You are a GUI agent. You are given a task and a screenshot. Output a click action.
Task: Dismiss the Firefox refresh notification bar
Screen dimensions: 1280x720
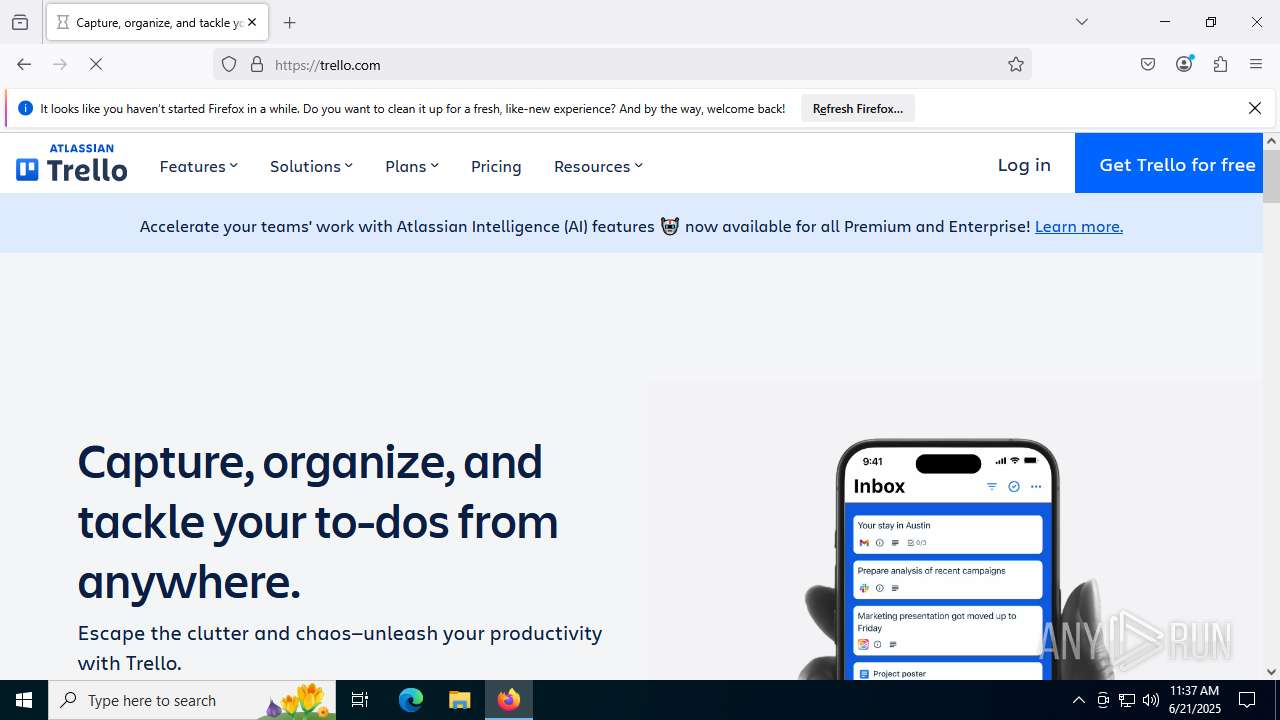click(1255, 108)
